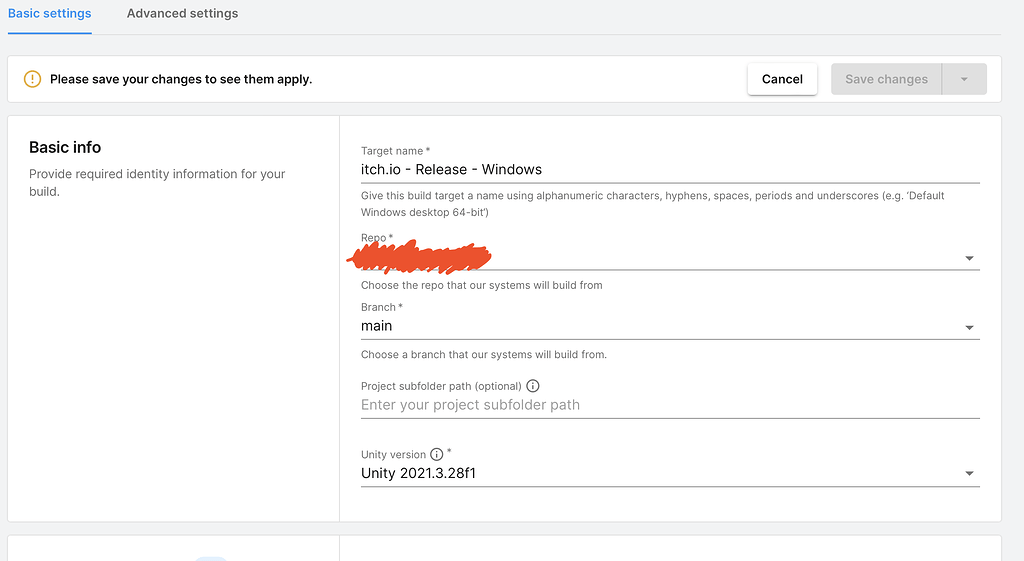Click the 'Target name' field label
Screen dimensions: 1024x561
pyautogui.click(x=392, y=151)
